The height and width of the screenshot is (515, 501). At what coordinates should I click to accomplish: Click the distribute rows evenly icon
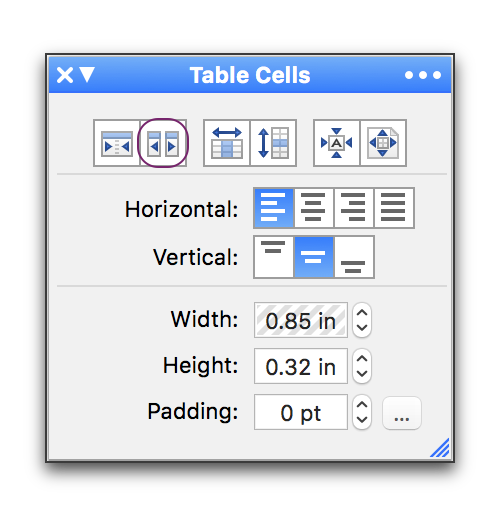pyautogui.click(x=273, y=143)
